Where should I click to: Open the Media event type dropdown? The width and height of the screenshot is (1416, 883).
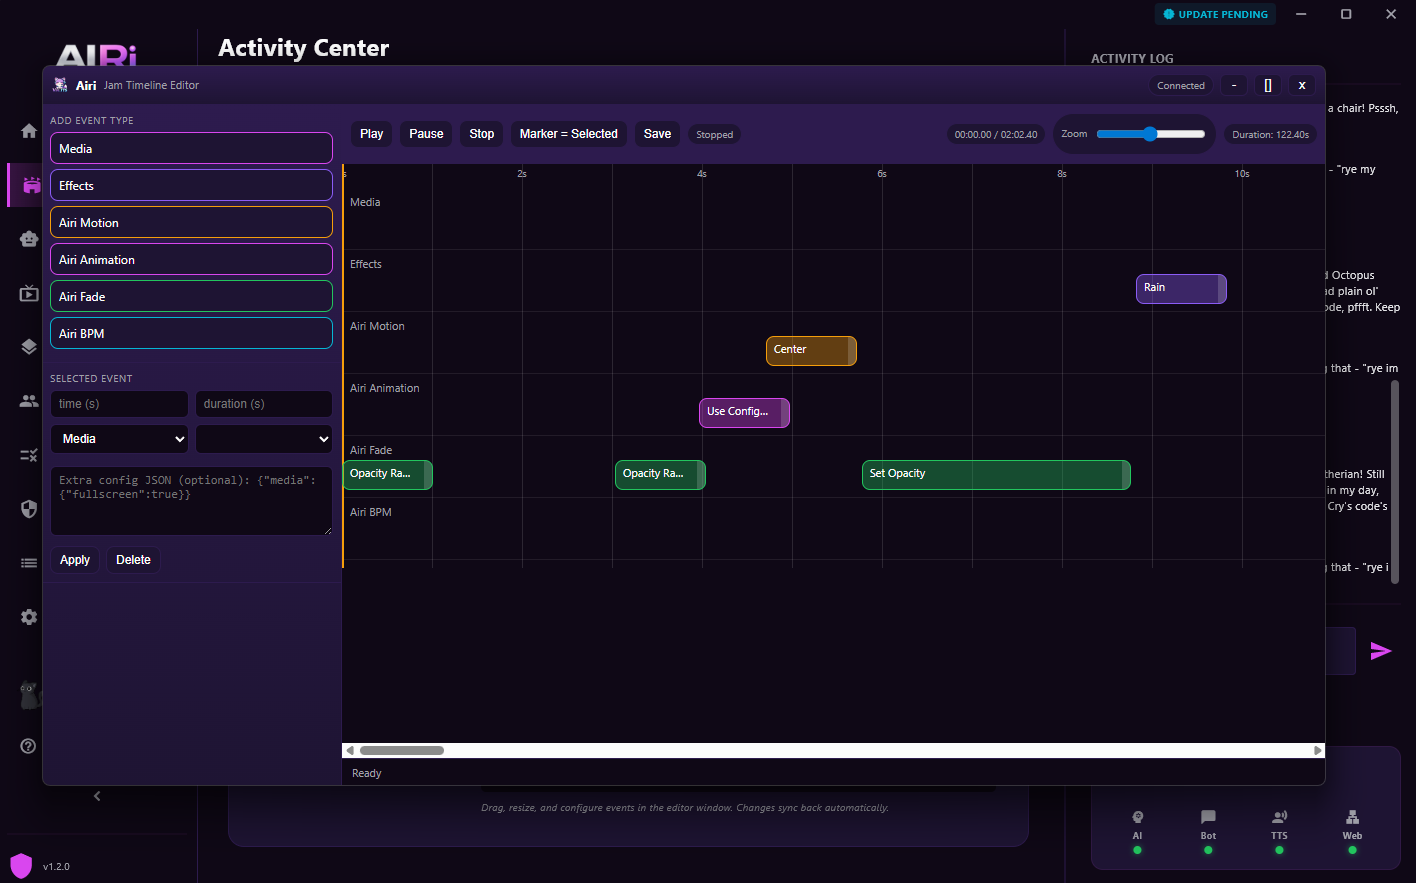pos(119,439)
